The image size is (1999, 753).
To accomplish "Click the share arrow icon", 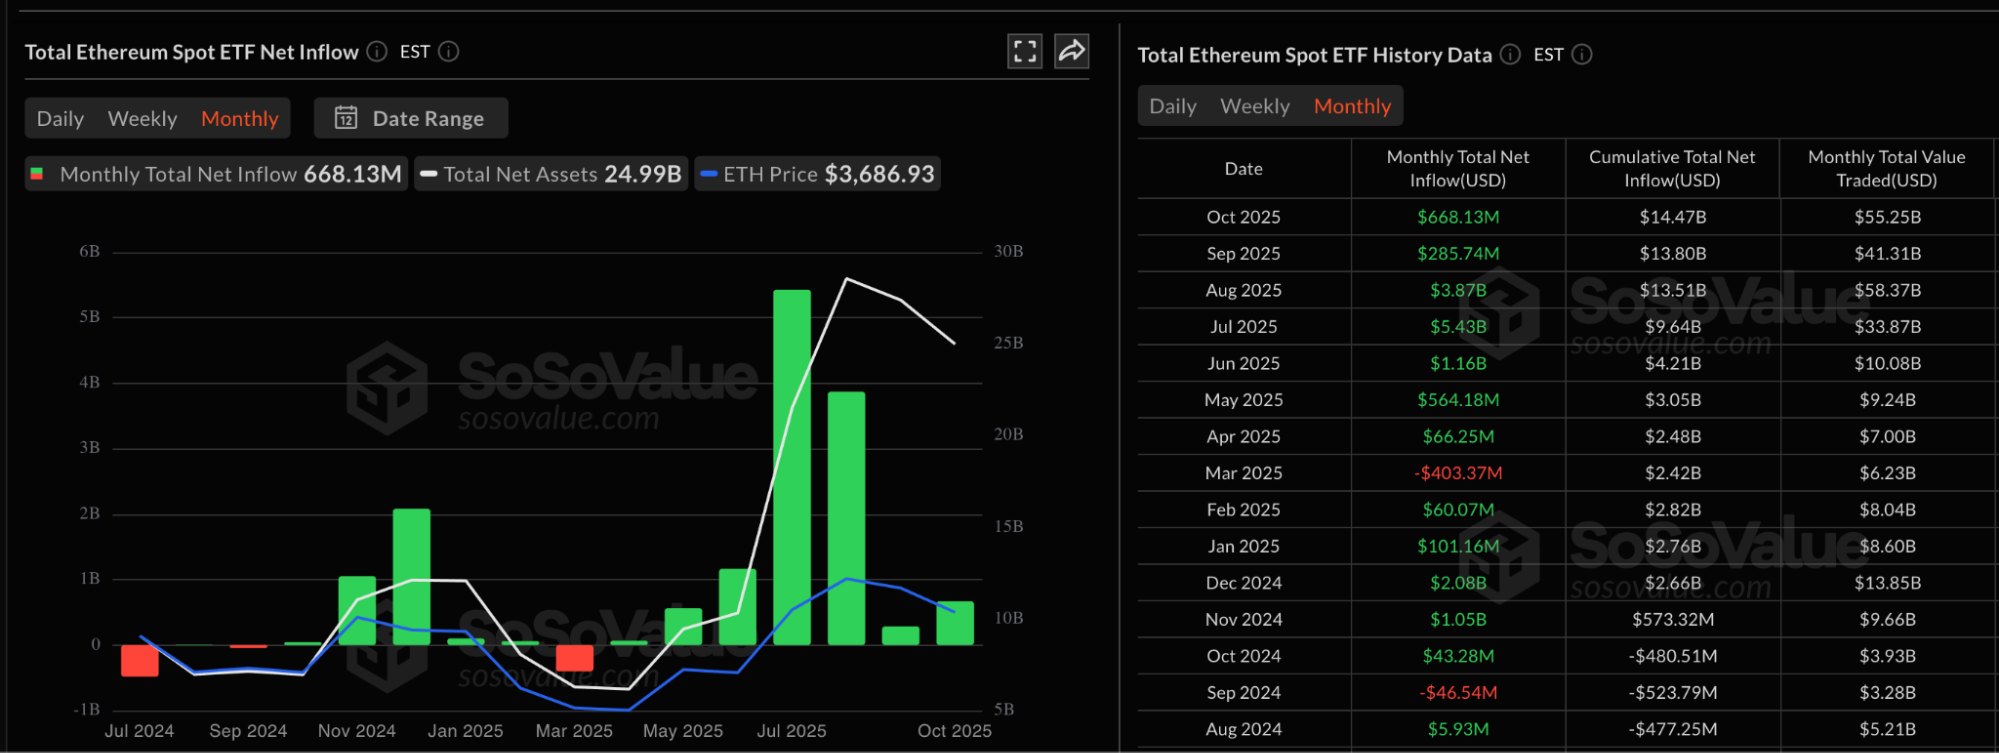I will [1071, 51].
